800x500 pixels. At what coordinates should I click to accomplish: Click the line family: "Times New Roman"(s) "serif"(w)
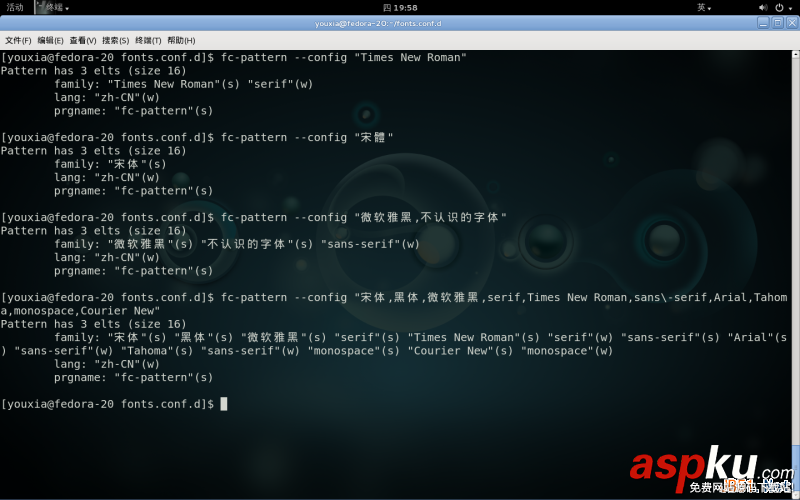(183, 84)
